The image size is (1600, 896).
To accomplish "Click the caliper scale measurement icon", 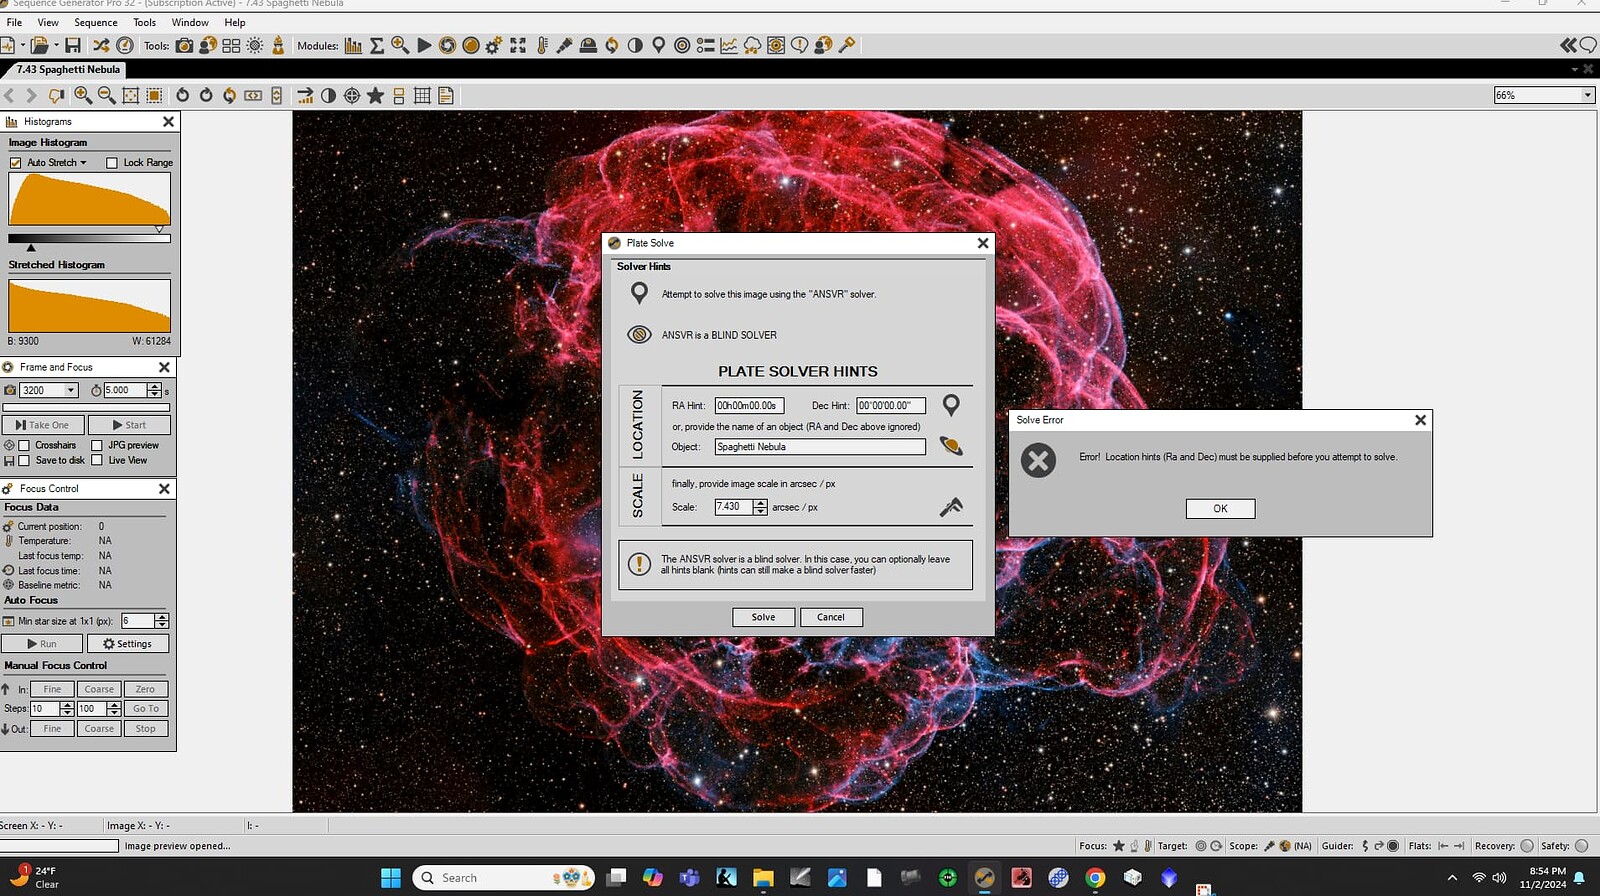I will tap(951, 507).
